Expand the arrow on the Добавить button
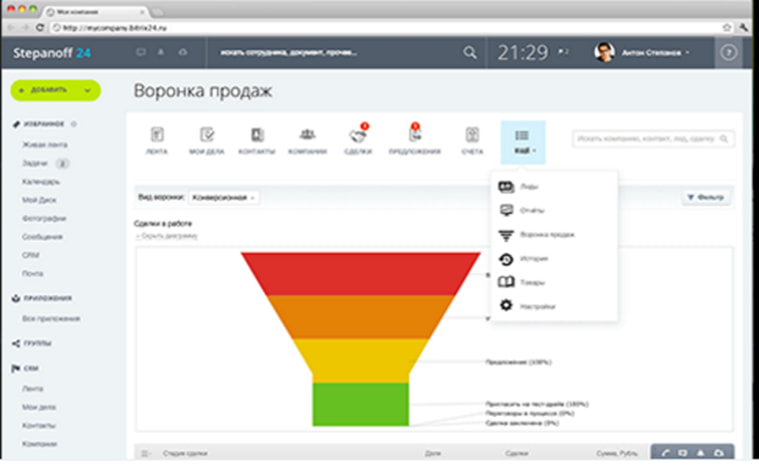The height and width of the screenshot is (470, 759). click(x=88, y=91)
